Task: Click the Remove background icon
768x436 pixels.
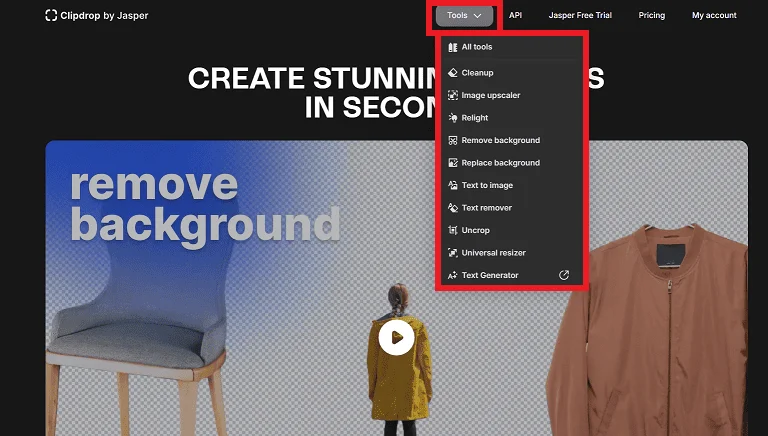Action: coord(453,140)
